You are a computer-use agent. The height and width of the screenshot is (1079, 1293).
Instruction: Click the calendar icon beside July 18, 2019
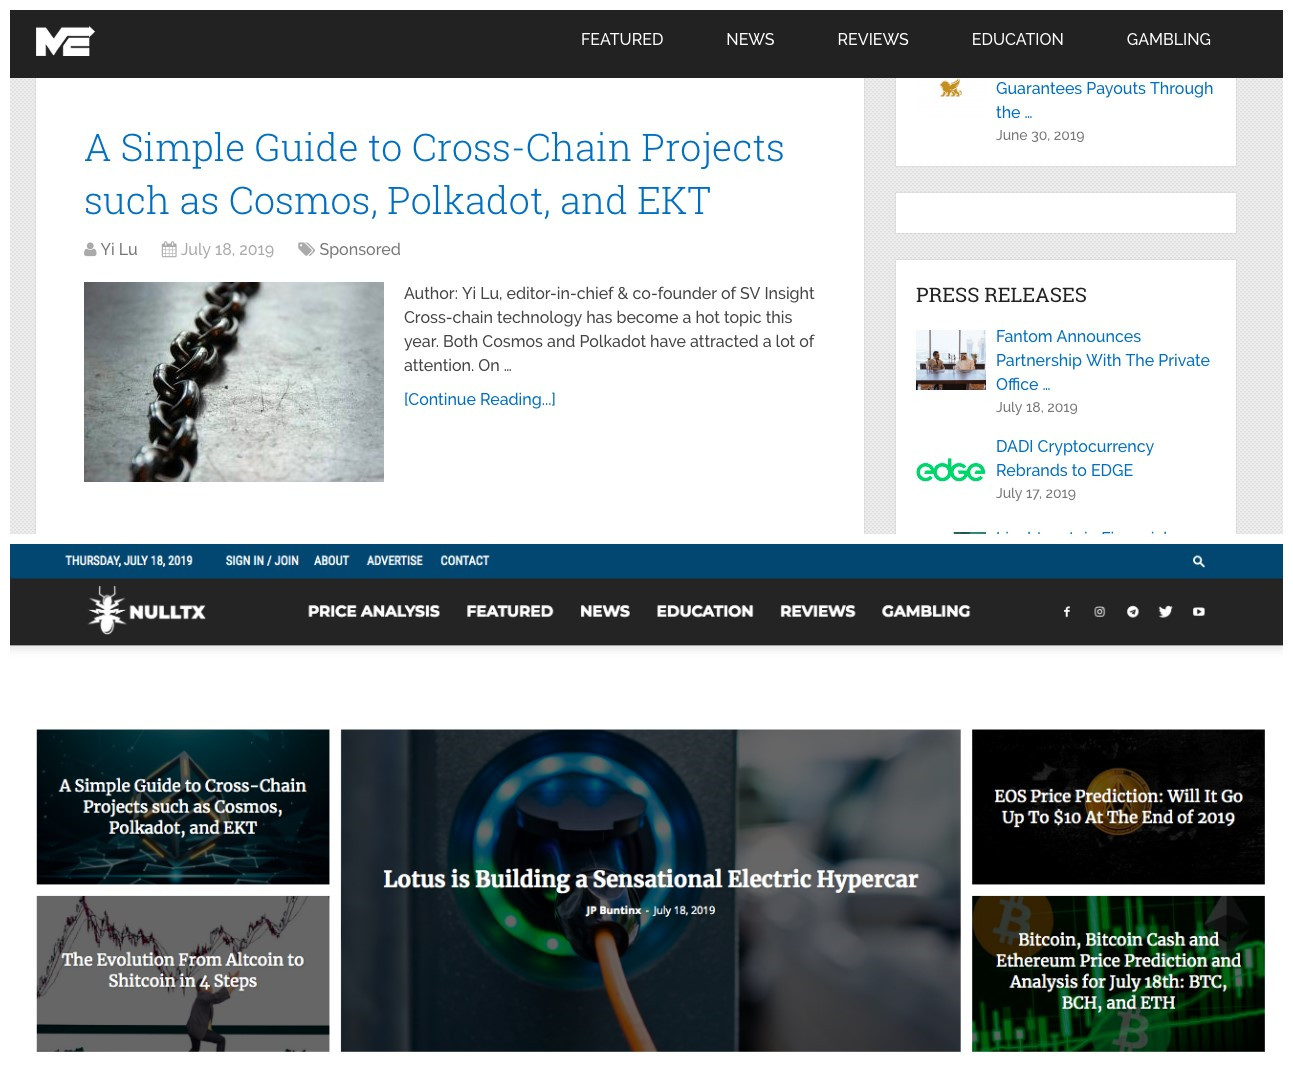[169, 250]
